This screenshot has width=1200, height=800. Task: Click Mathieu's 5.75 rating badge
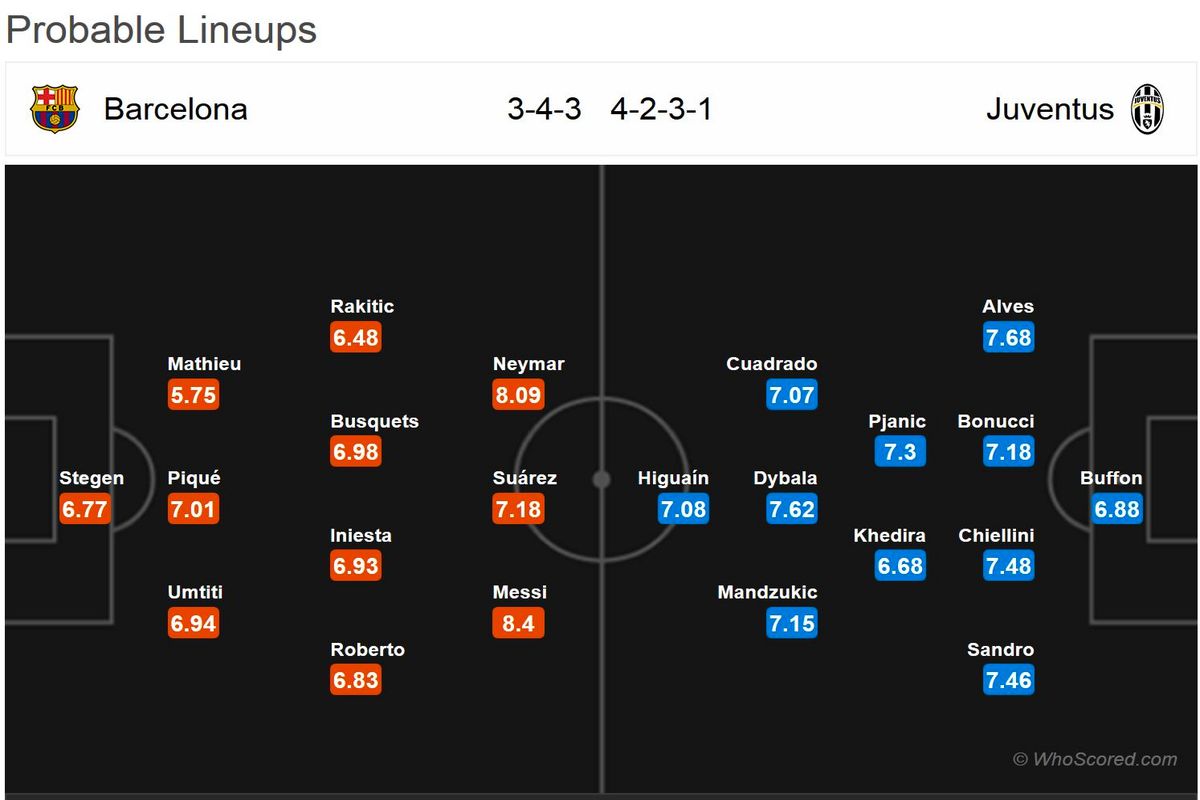193,395
